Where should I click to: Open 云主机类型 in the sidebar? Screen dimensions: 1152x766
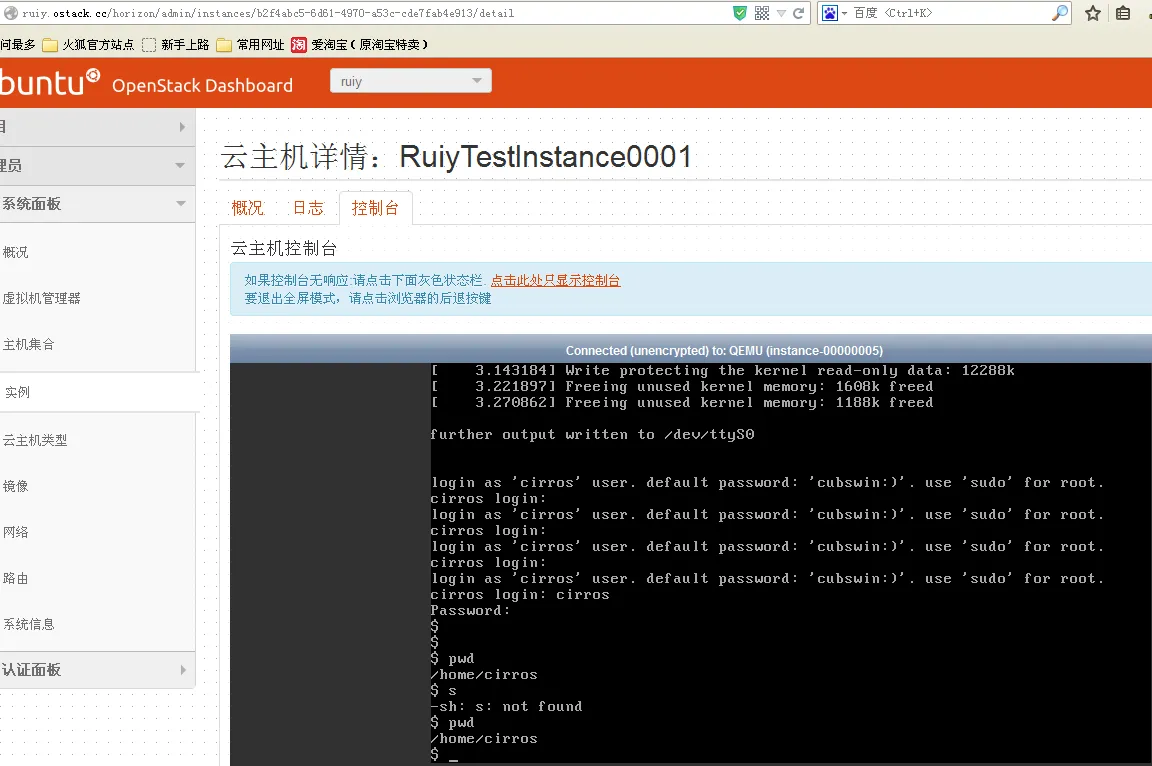(35, 441)
